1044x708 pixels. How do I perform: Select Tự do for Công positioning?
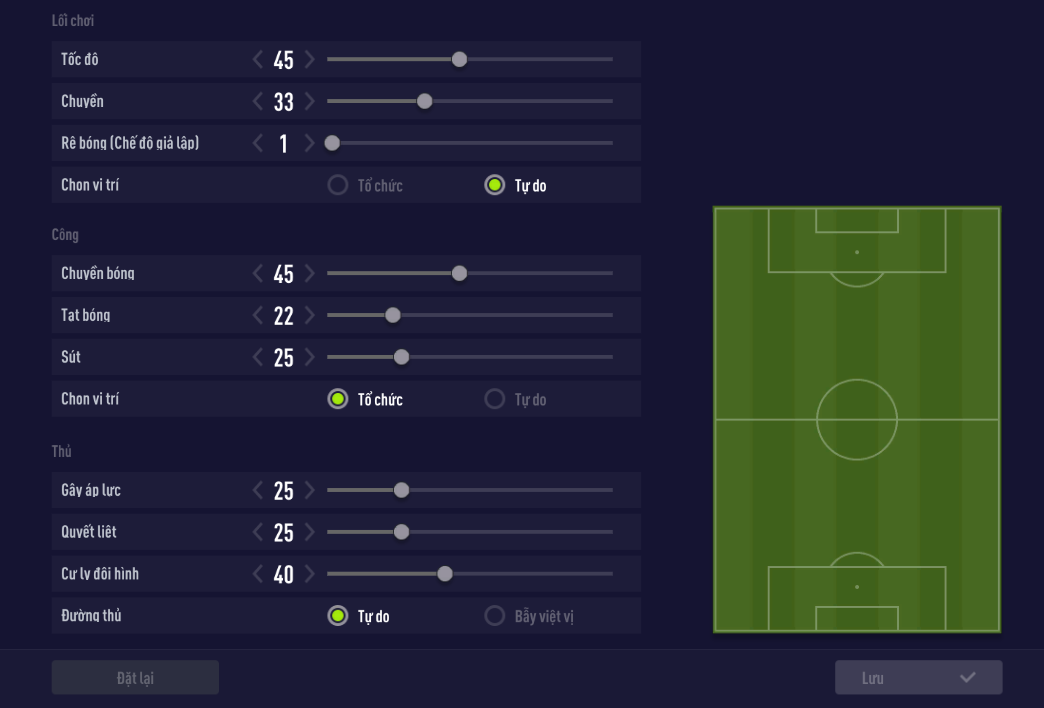(494, 400)
